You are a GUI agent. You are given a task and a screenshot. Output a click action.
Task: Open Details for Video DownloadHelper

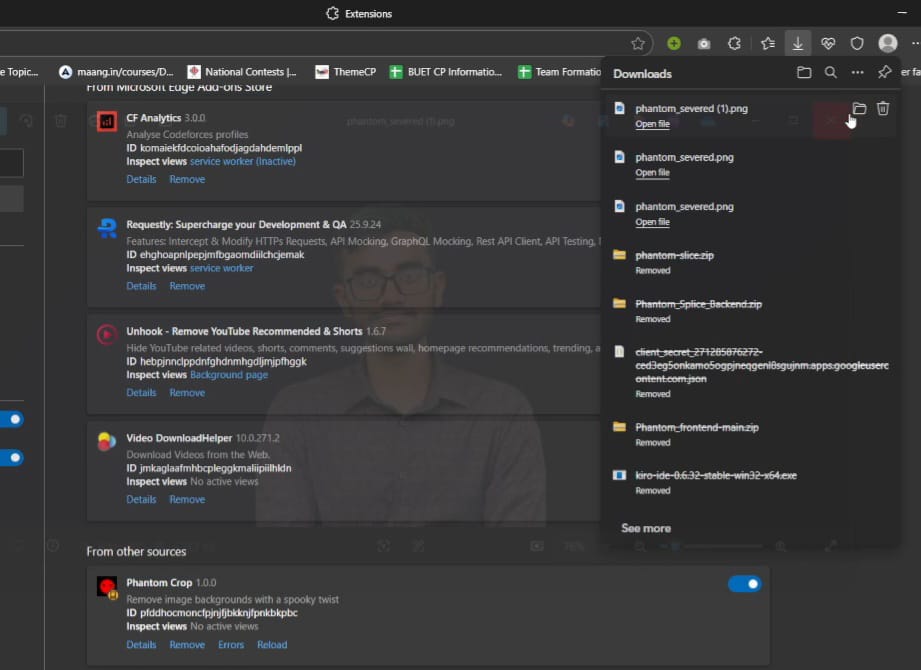[x=141, y=499]
